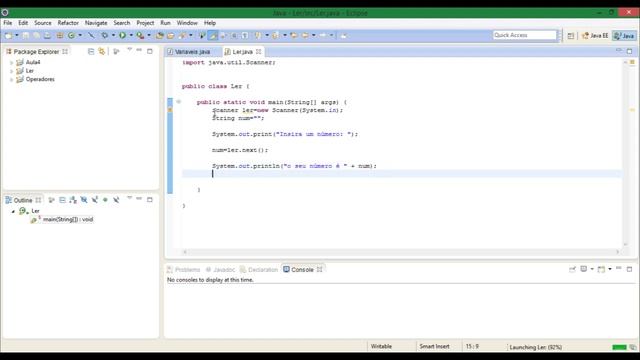This screenshot has height=360, width=640.
Task: Toggle Hide Local Types in Outline
Action: (x=116, y=200)
